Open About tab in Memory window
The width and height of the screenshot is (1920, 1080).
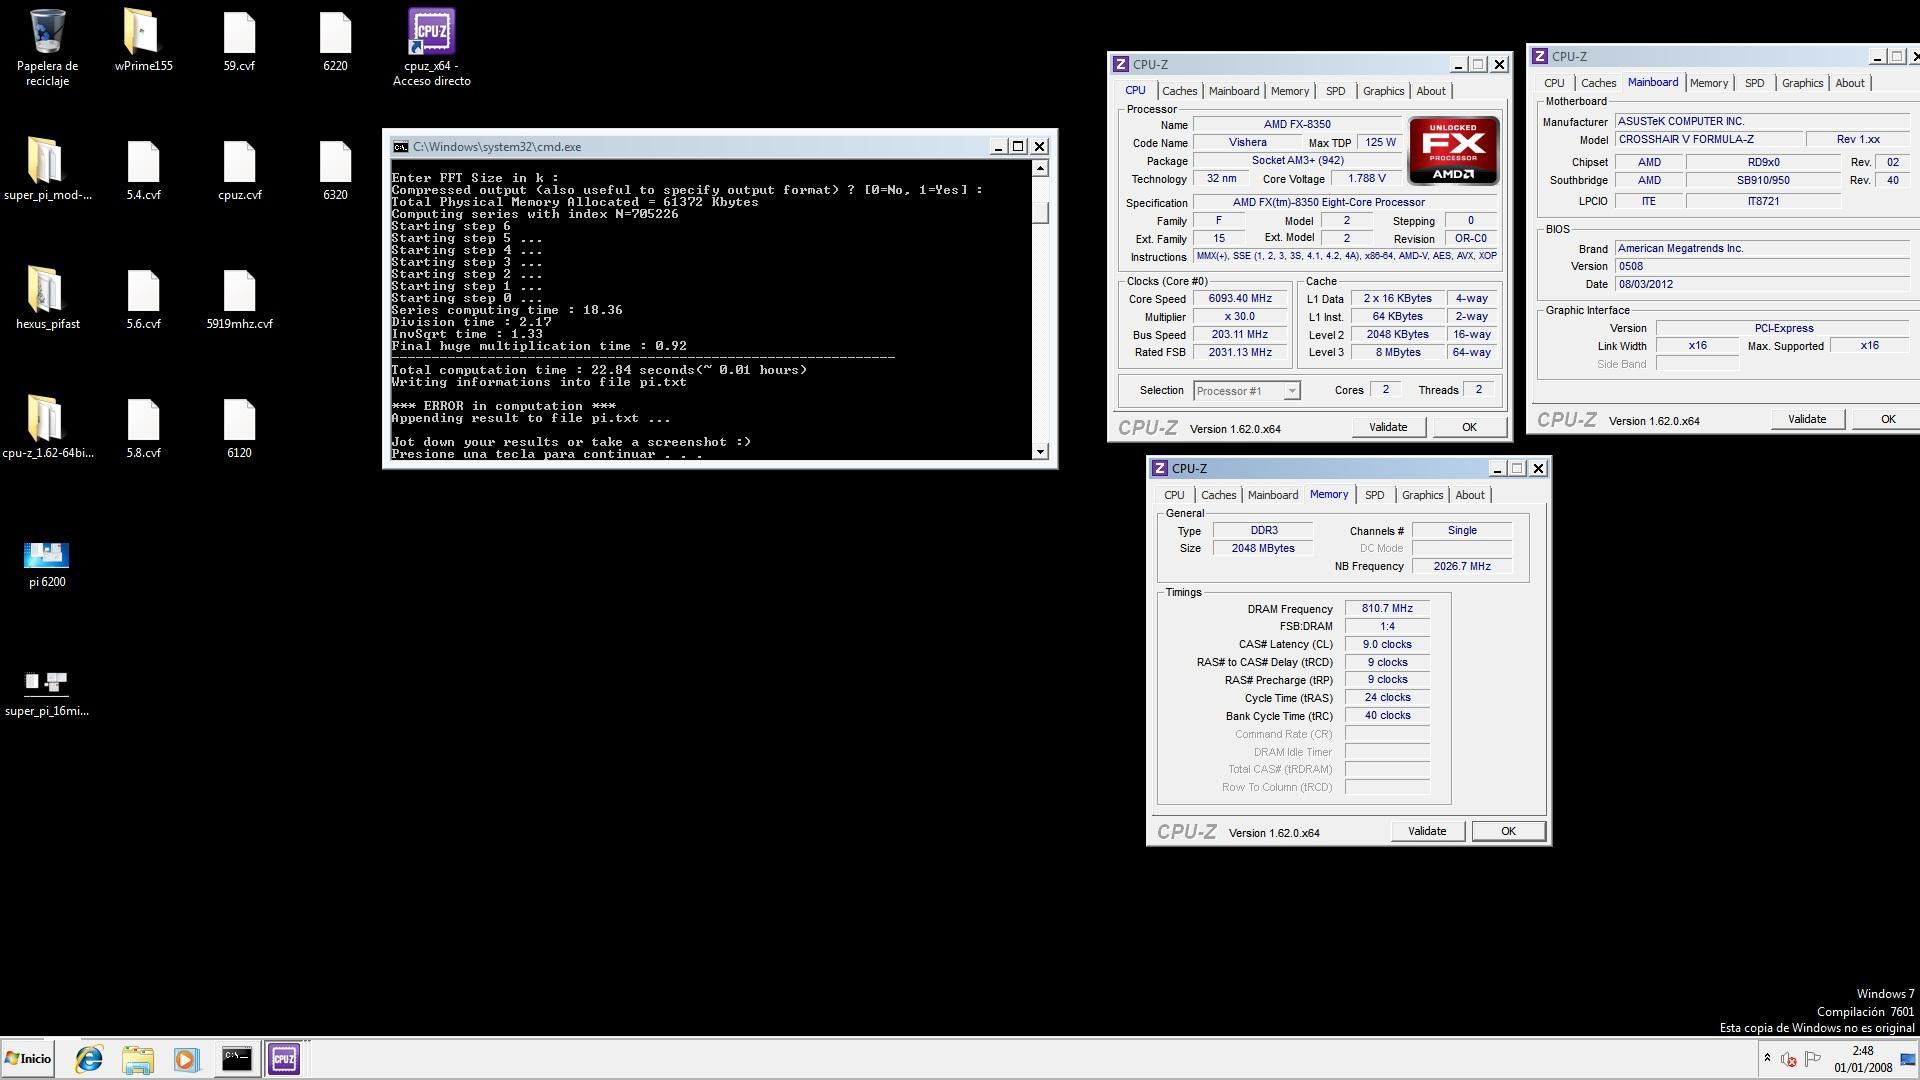tap(1469, 495)
